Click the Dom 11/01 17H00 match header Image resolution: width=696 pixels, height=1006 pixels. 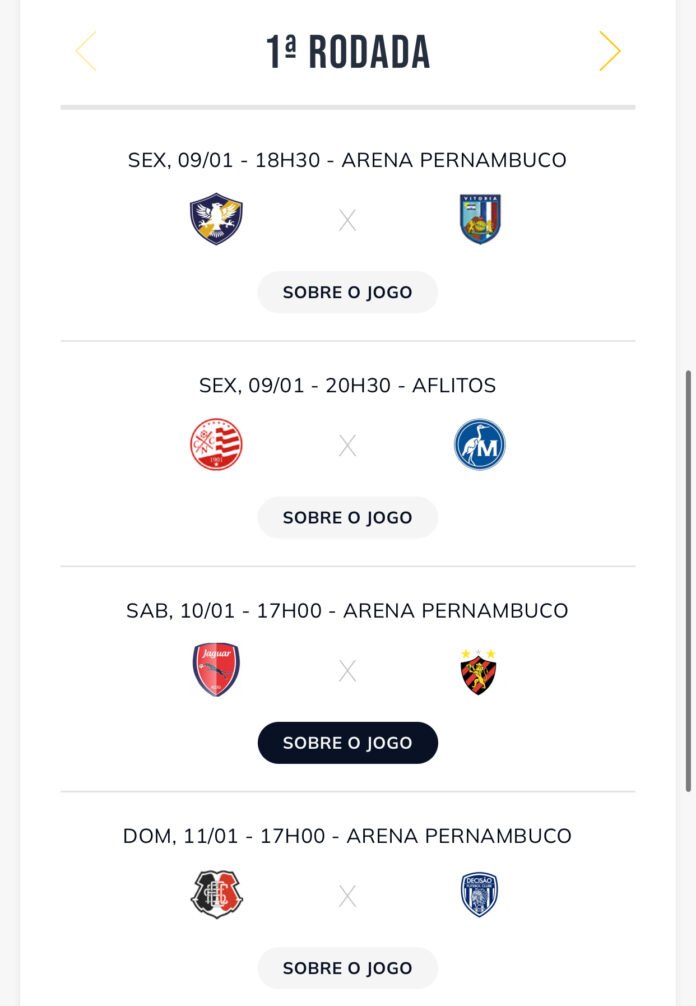347,836
